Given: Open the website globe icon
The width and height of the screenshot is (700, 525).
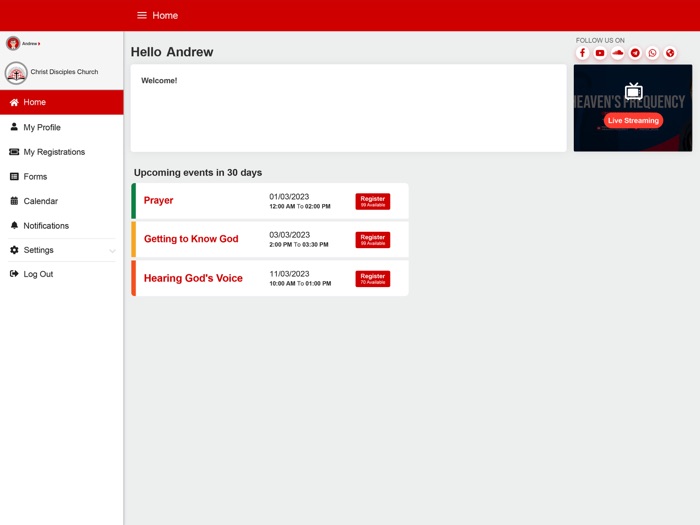Looking at the screenshot, I should tap(670, 53).
